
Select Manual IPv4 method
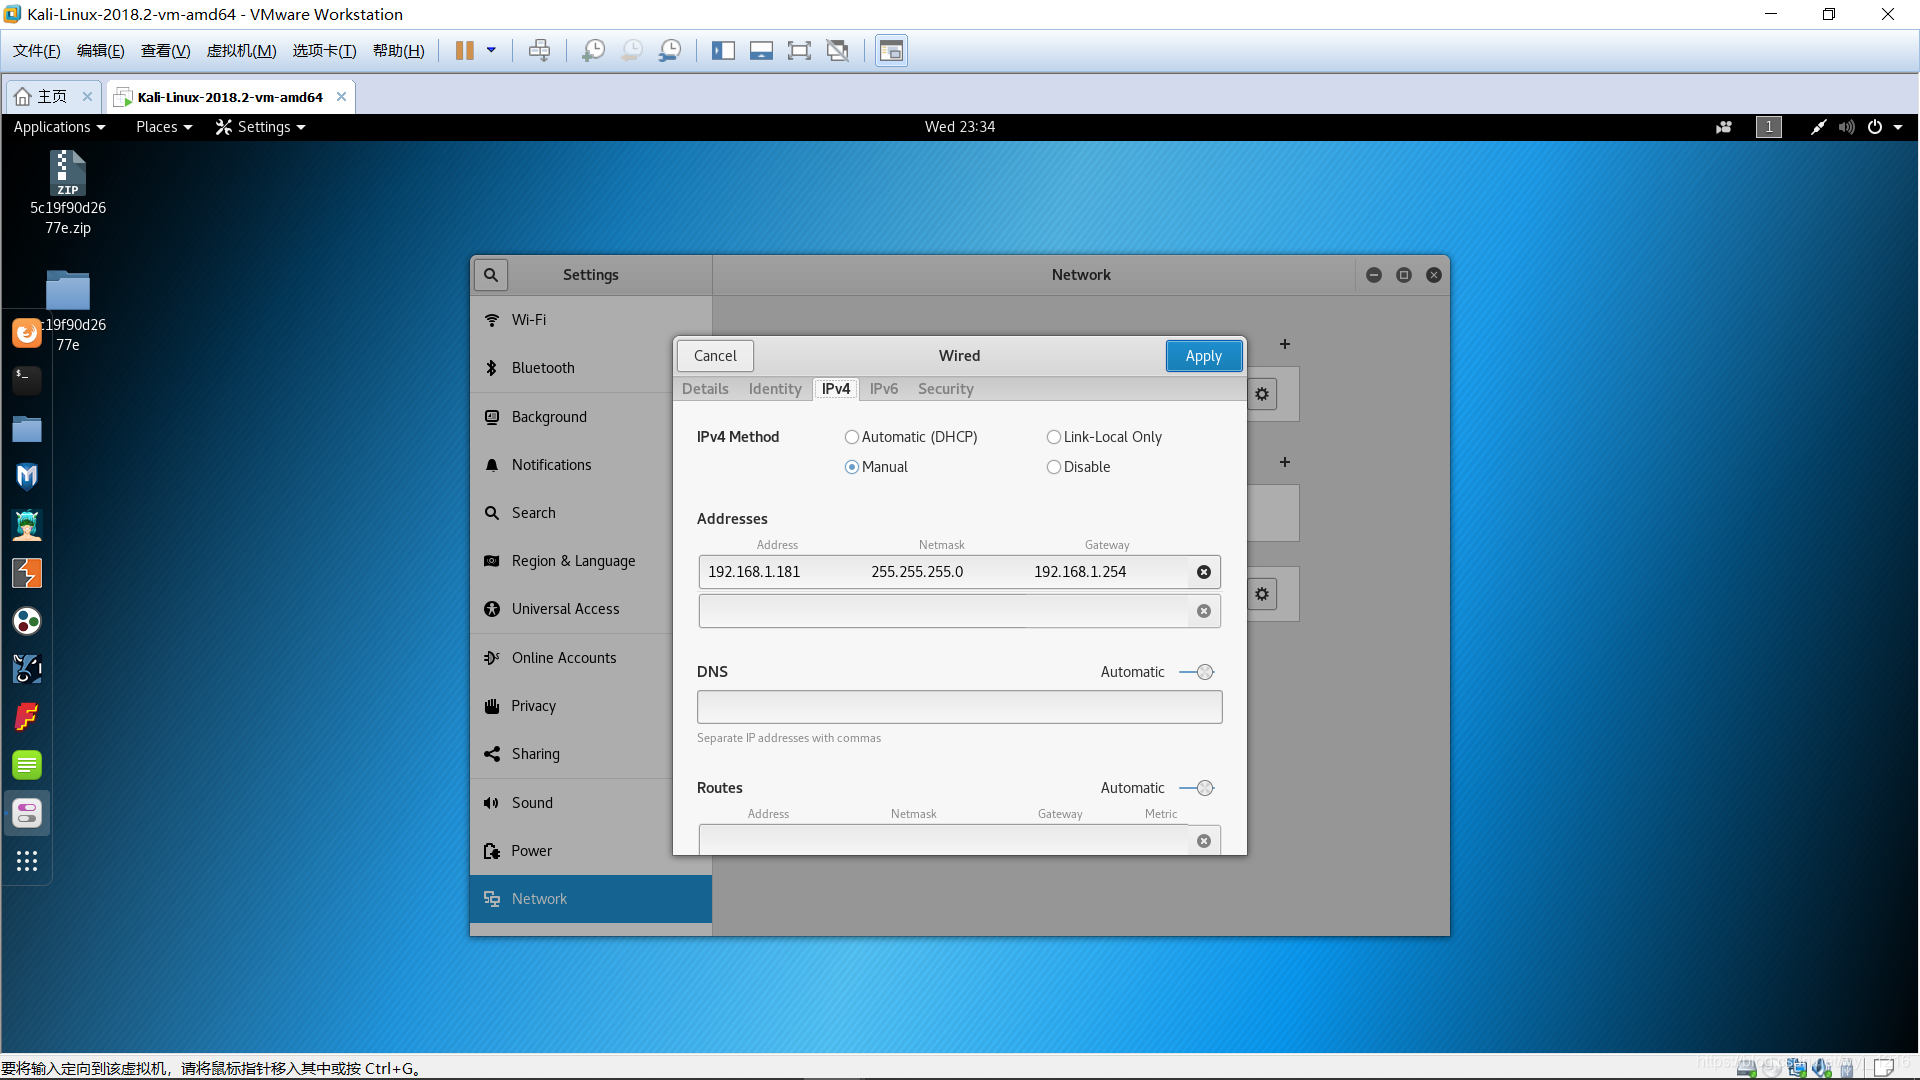(x=876, y=467)
